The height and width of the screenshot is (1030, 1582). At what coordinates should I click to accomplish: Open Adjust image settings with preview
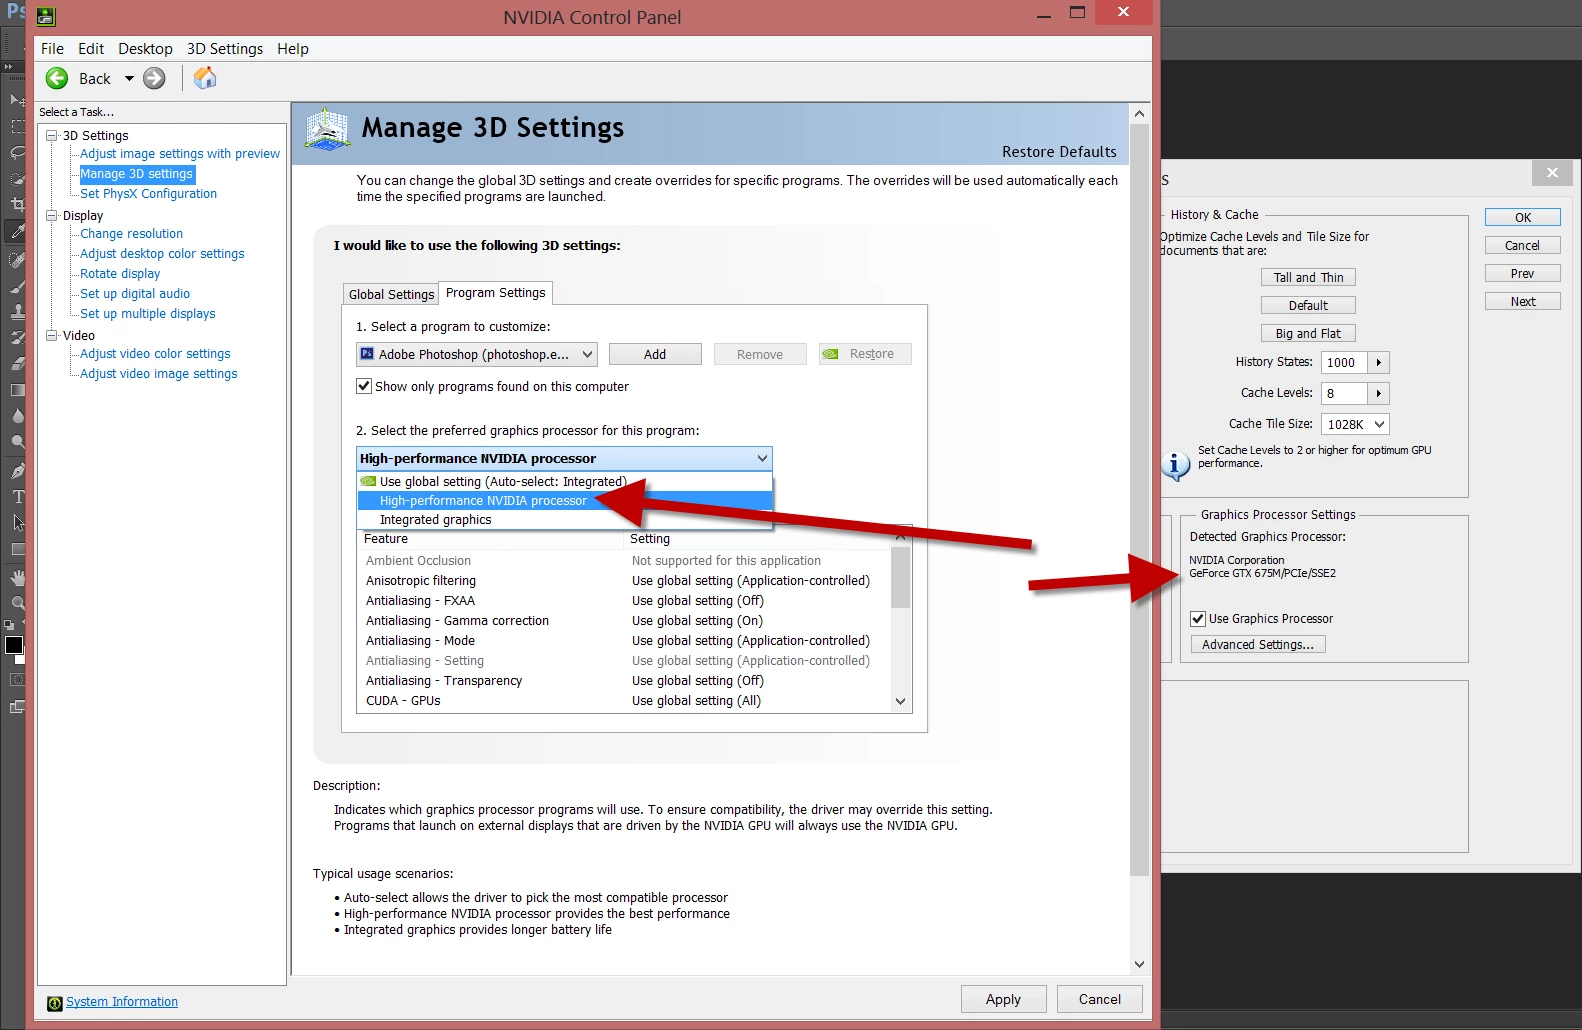coord(180,154)
